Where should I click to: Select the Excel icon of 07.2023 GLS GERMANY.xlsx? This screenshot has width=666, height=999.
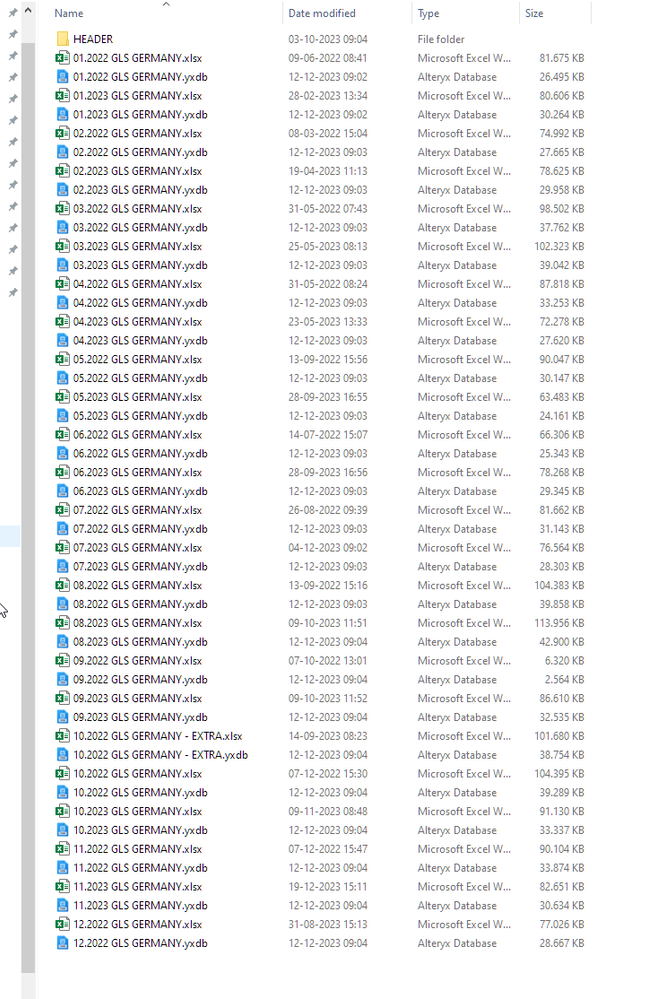(62, 547)
